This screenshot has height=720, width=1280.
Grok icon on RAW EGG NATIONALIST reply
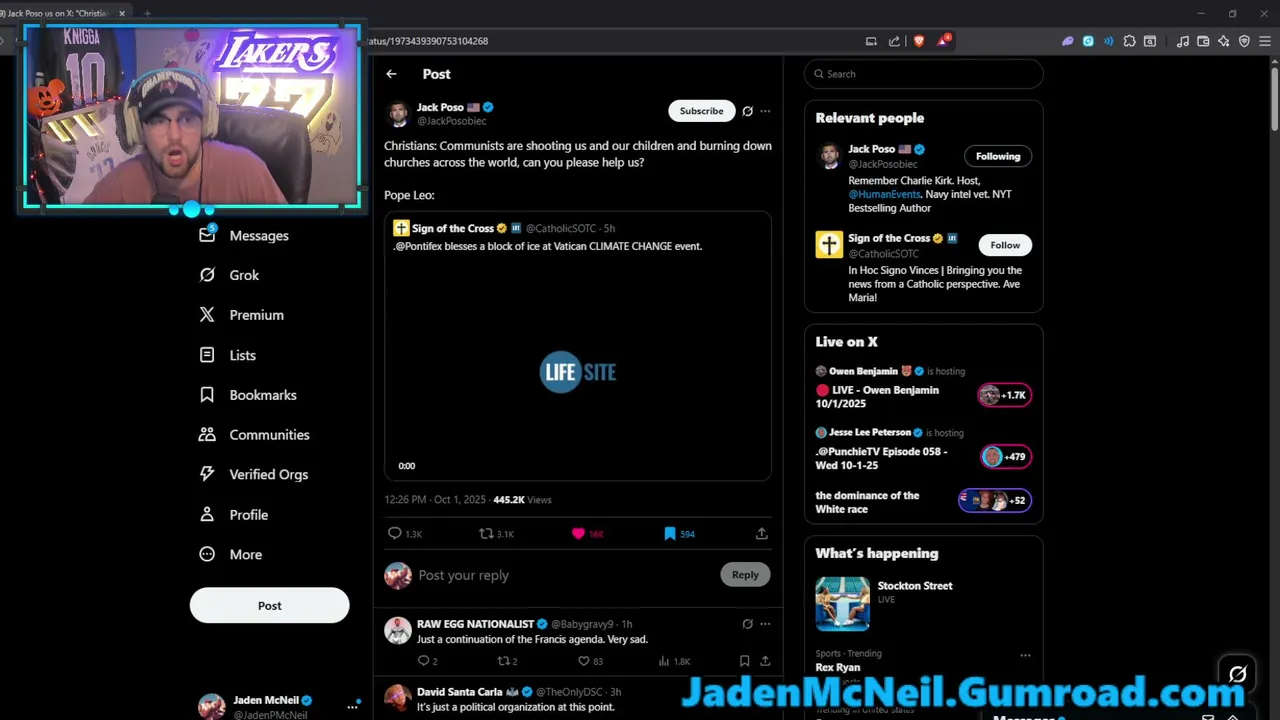click(747, 624)
